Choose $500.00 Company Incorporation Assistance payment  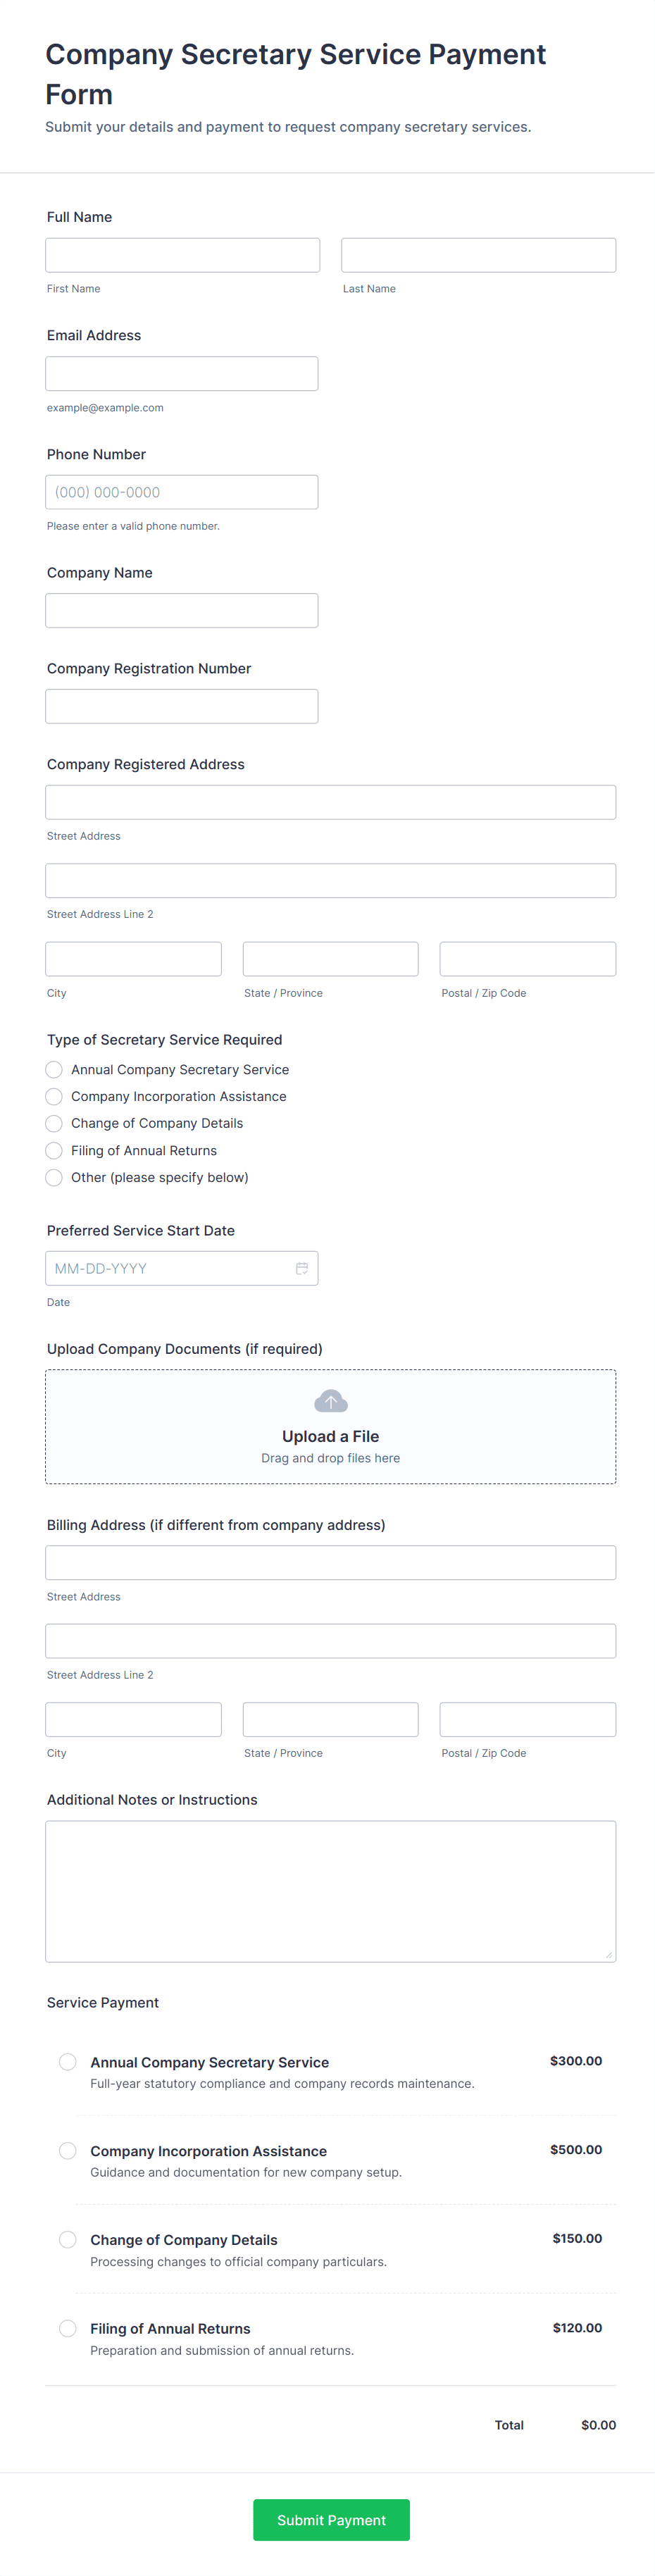68,2150
